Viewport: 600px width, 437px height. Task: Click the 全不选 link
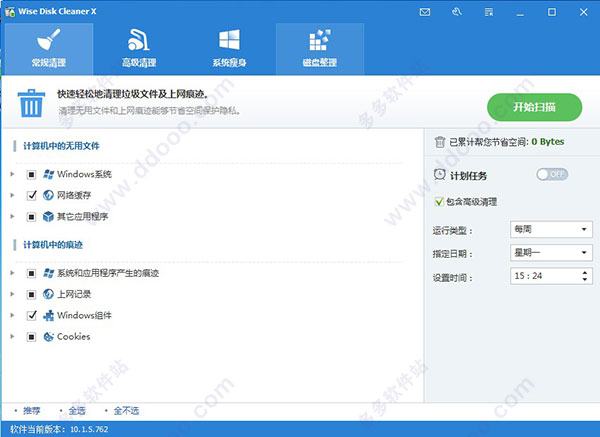(x=126, y=411)
